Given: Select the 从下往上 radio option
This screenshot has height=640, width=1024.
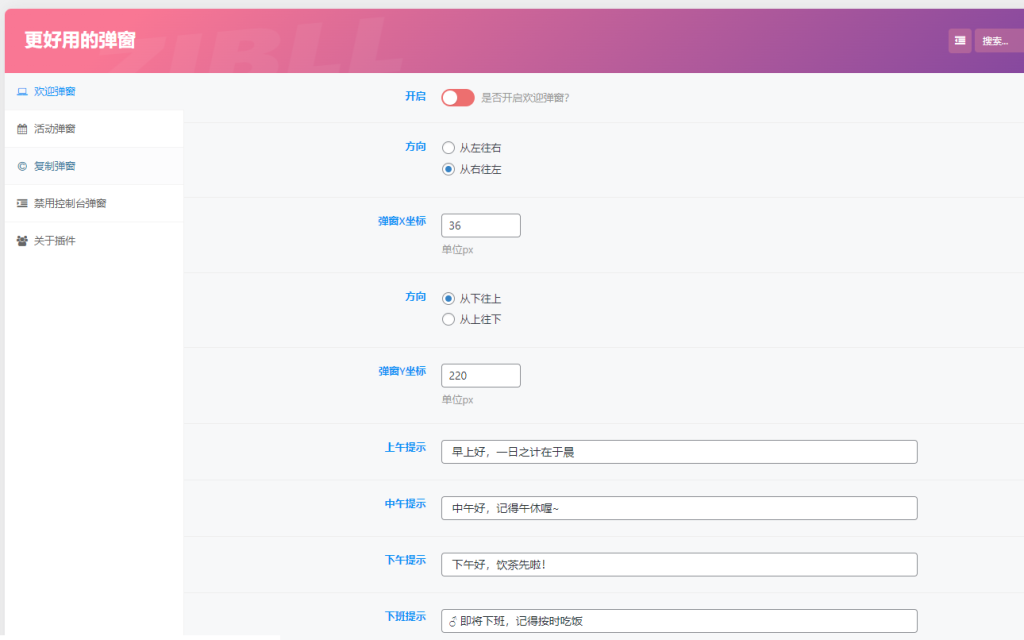Looking at the screenshot, I should pos(448,298).
